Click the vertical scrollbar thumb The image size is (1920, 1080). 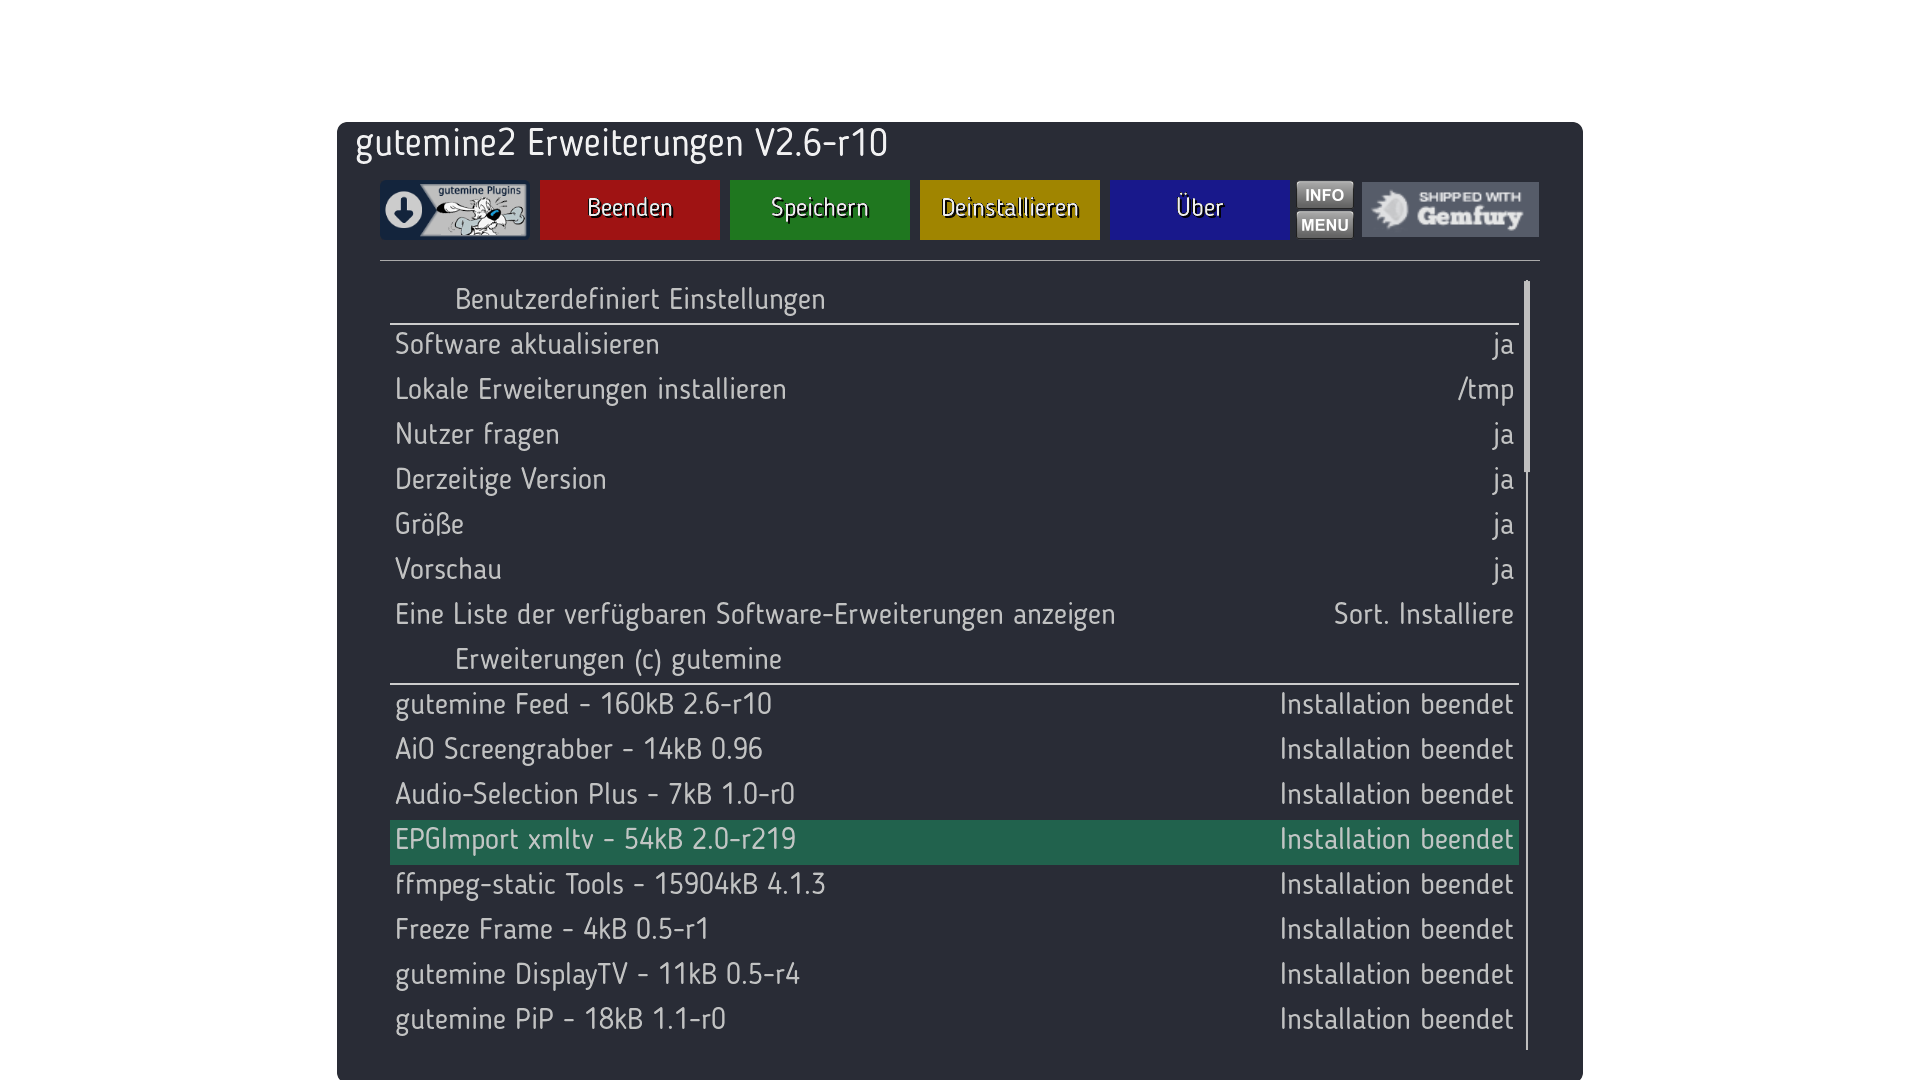[x=1527, y=376]
